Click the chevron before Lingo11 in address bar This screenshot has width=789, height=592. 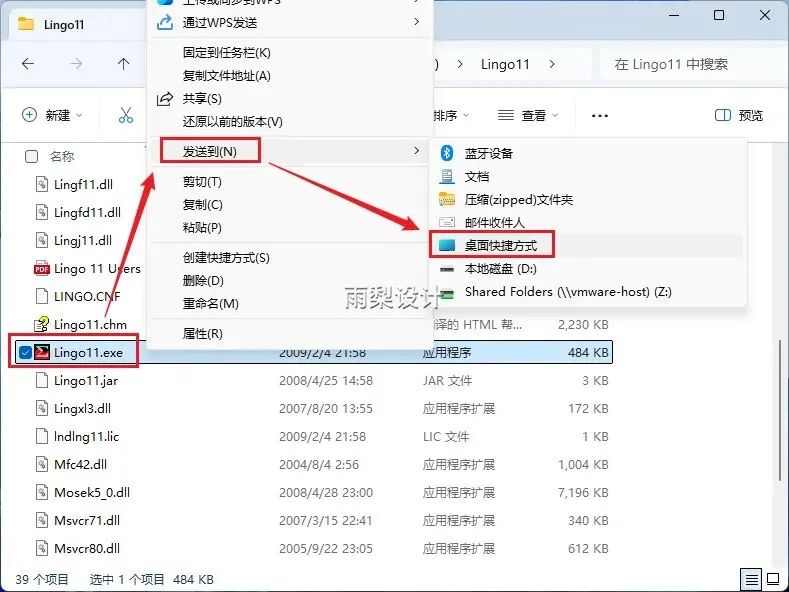click(x=460, y=64)
